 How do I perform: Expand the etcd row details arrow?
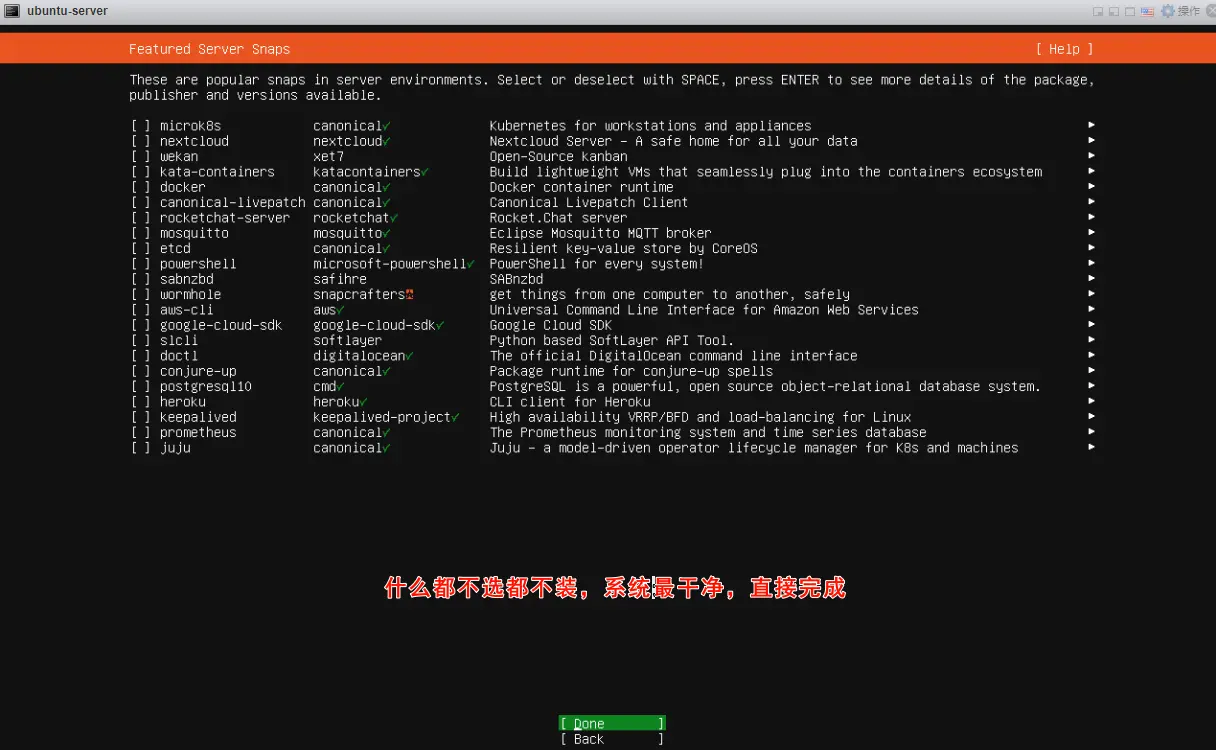point(1091,249)
